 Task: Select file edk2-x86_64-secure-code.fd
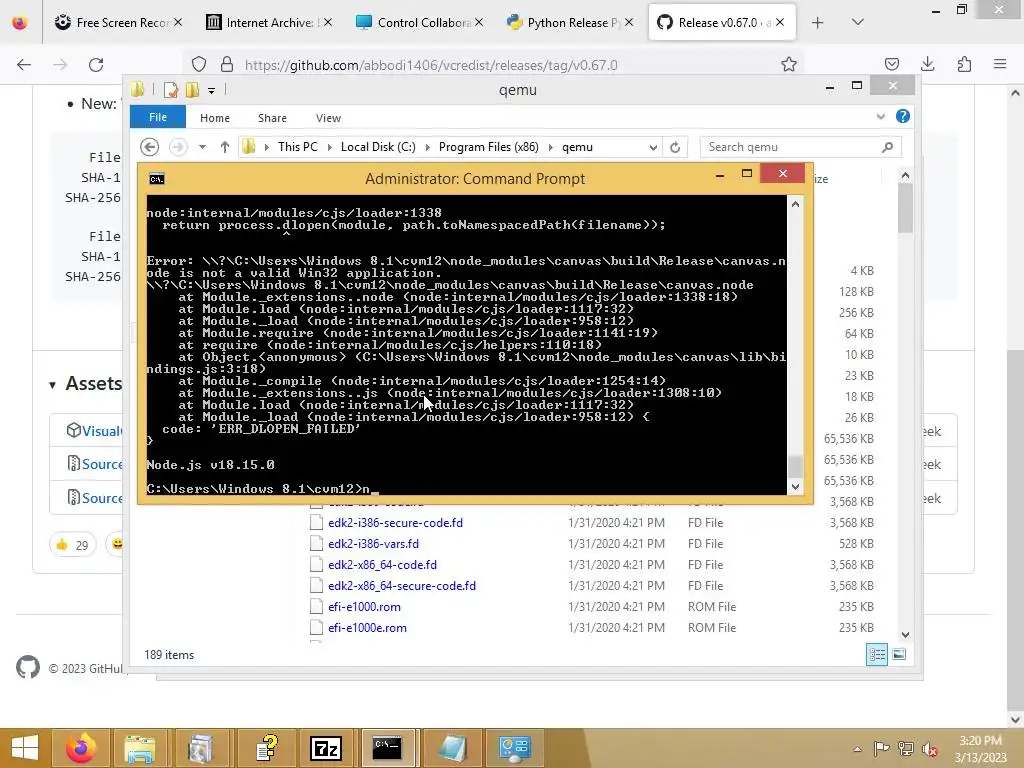(402, 586)
